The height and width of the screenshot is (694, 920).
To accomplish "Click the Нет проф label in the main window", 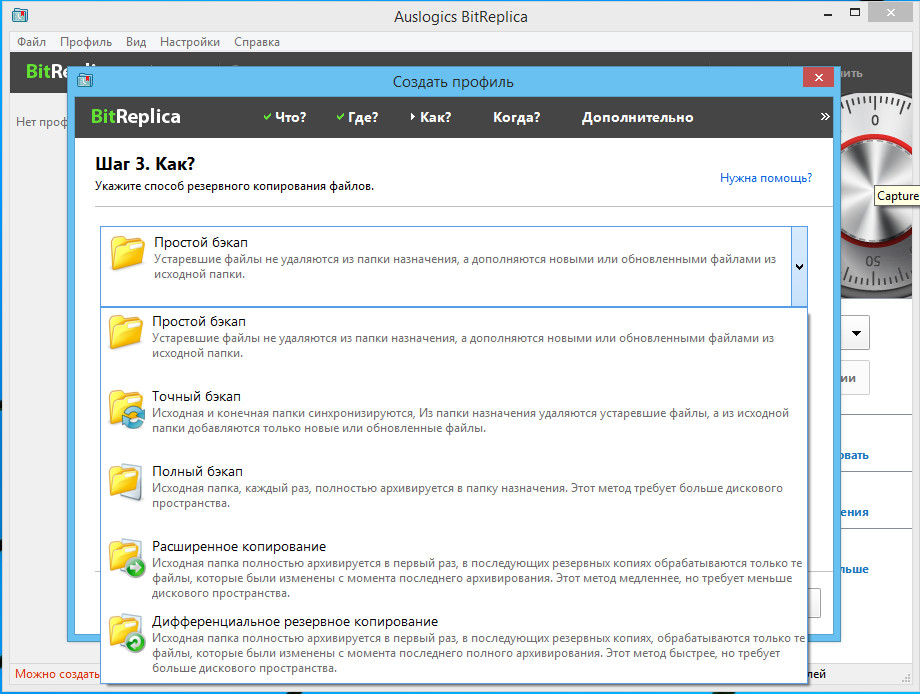I will tap(41, 122).
